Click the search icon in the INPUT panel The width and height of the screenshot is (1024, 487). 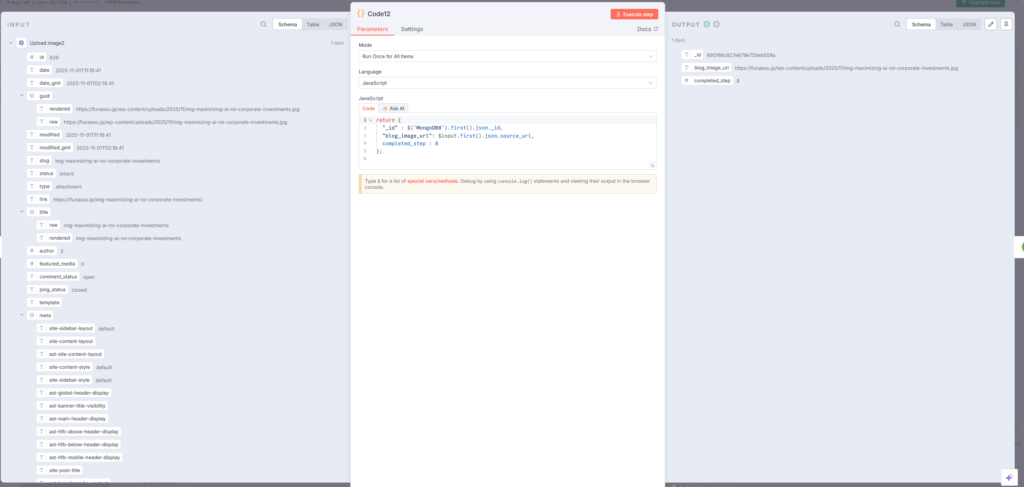(x=264, y=24)
